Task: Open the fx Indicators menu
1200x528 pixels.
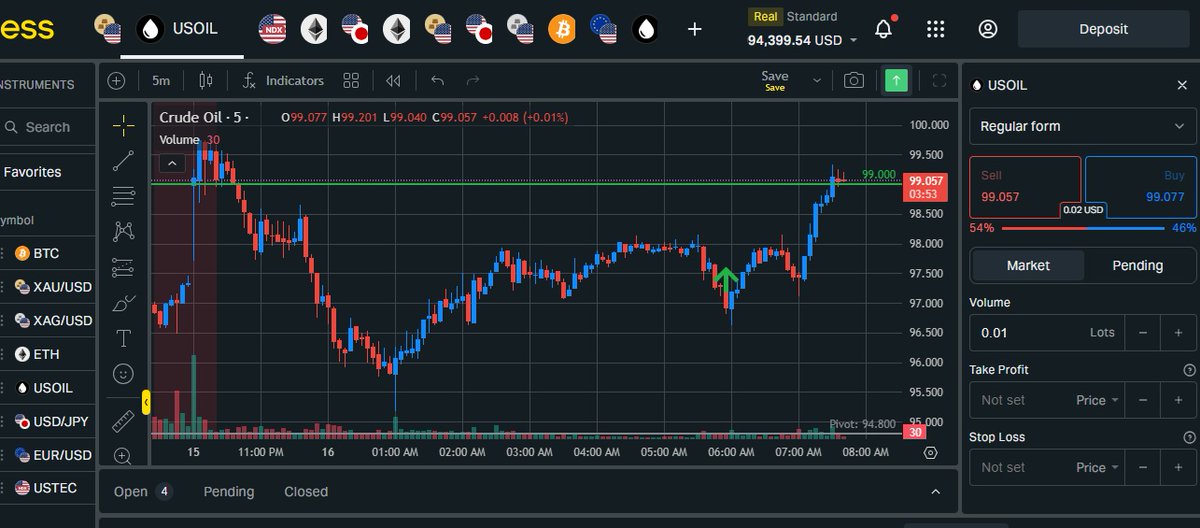Action: tap(283, 80)
